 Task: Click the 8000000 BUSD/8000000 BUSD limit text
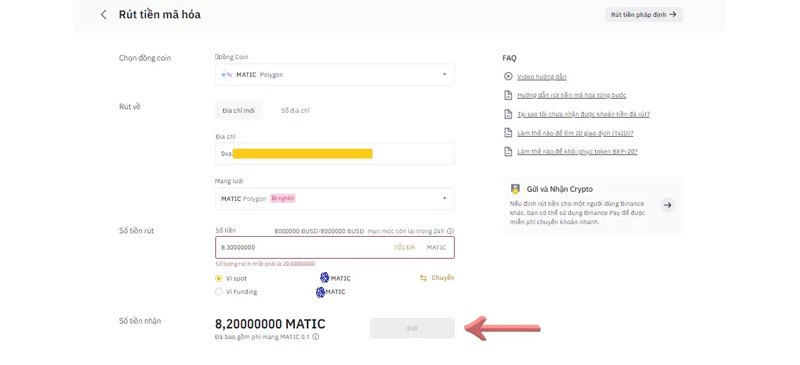pyautogui.click(x=319, y=231)
